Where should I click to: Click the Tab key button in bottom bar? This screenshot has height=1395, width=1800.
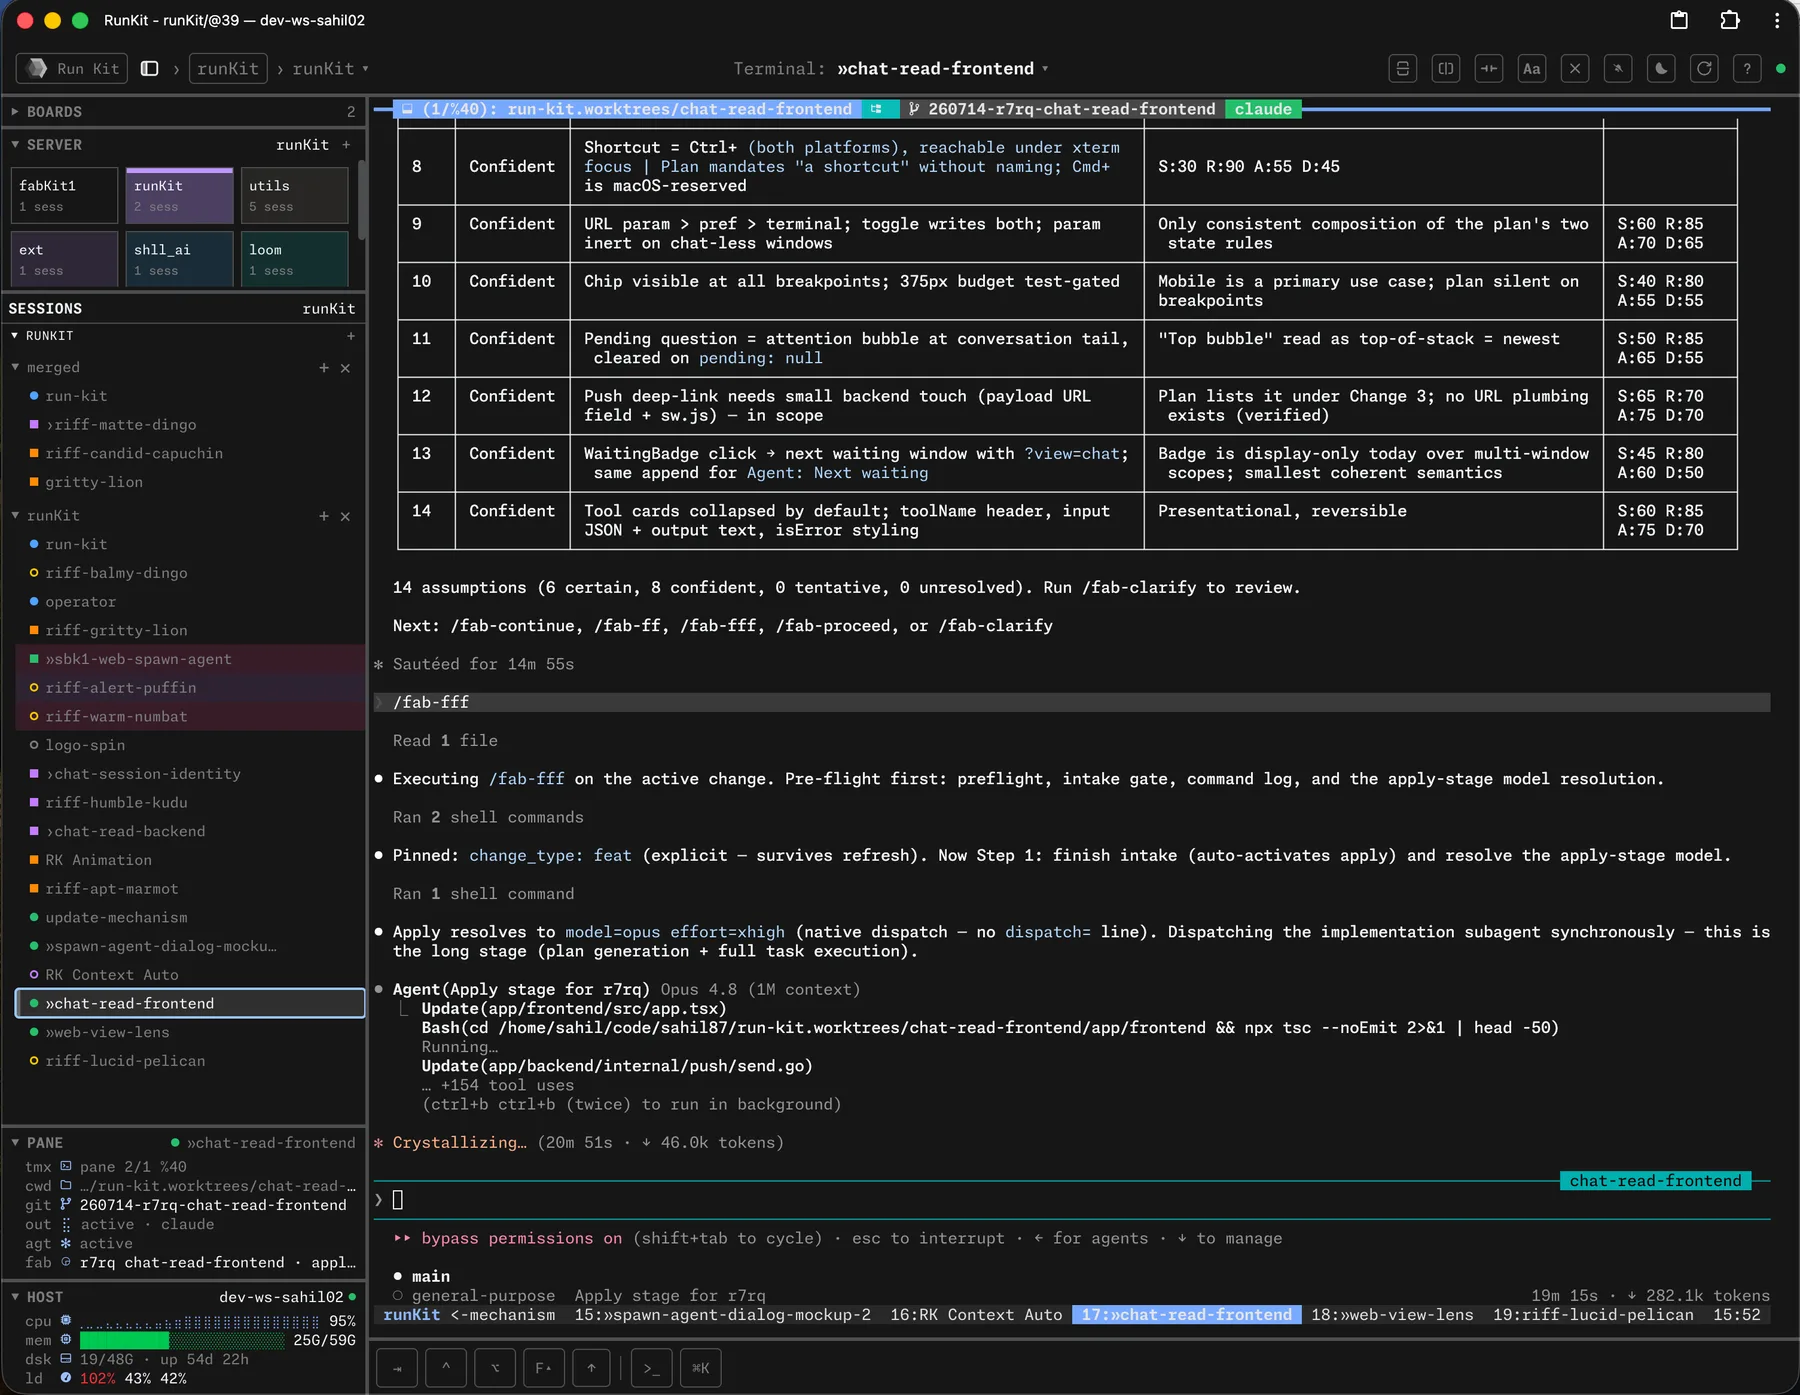tap(397, 1368)
